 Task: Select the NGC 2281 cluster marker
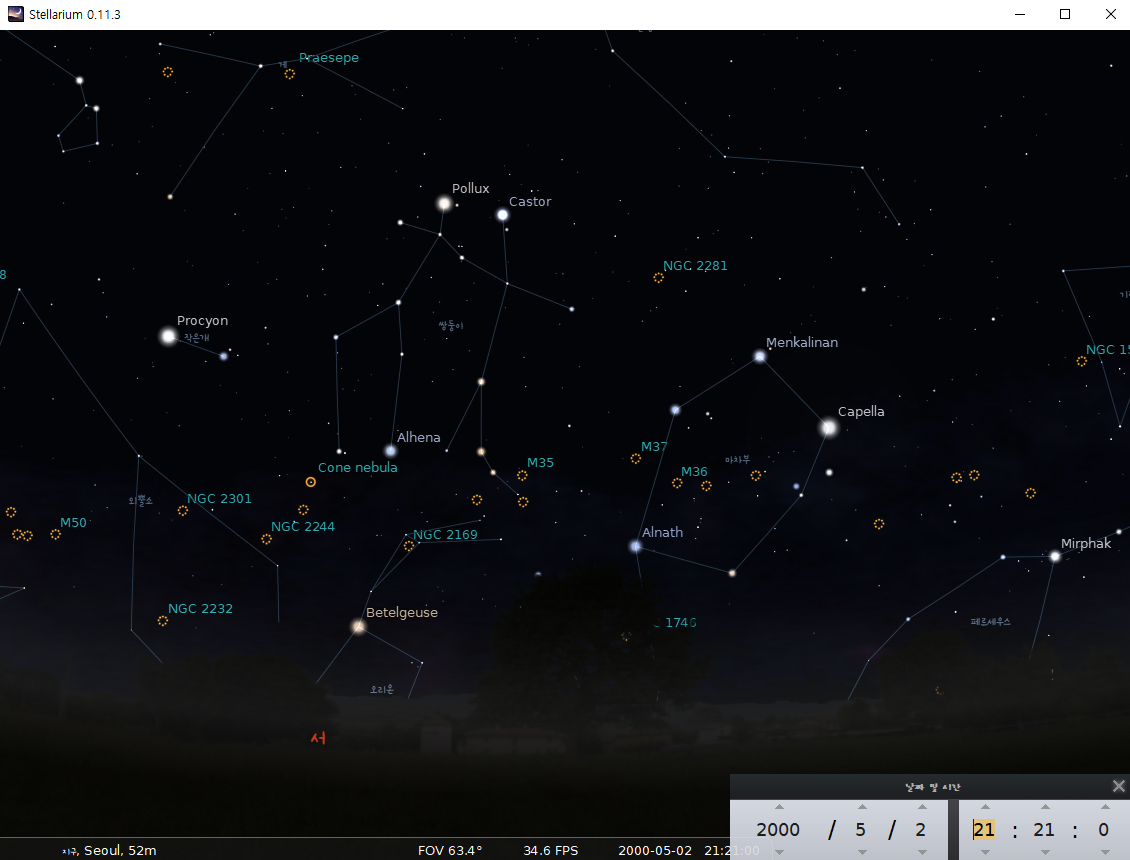[x=658, y=278]
